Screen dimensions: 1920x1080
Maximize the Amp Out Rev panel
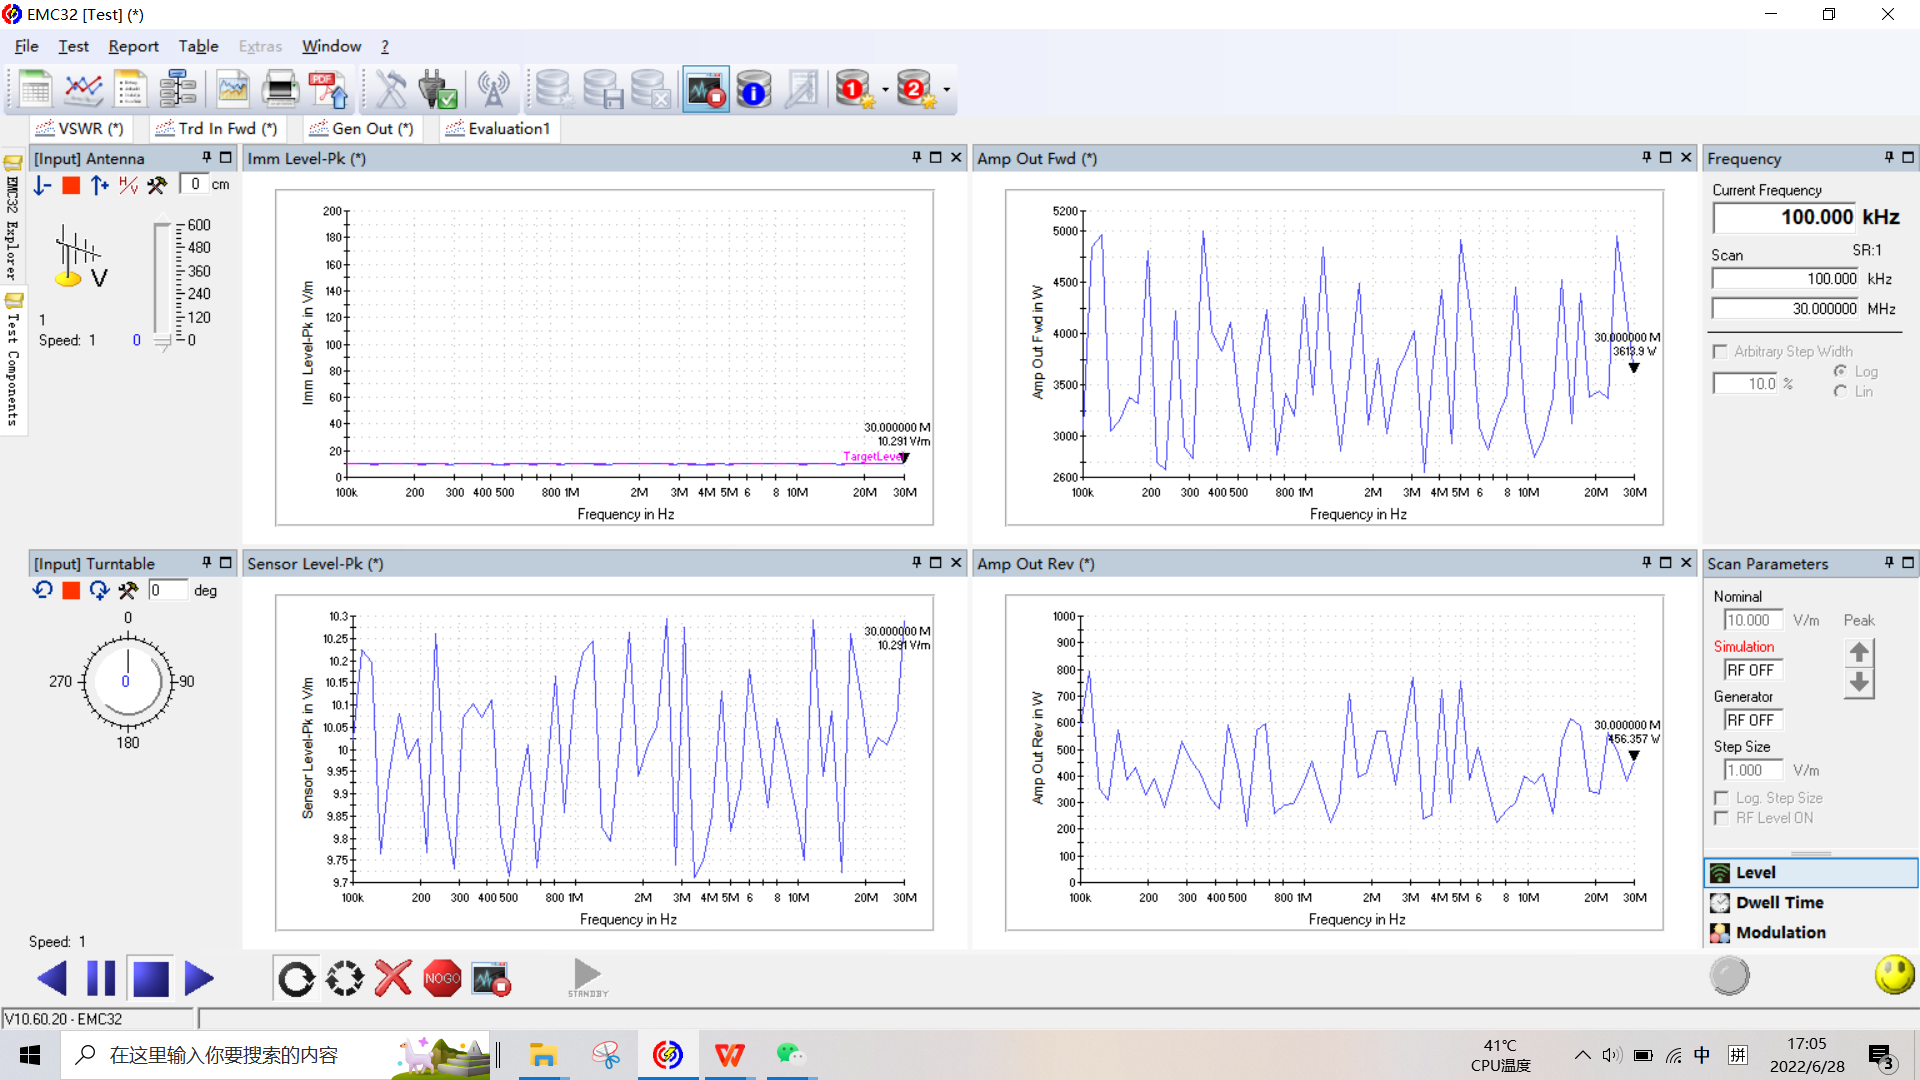[1666, 562]
